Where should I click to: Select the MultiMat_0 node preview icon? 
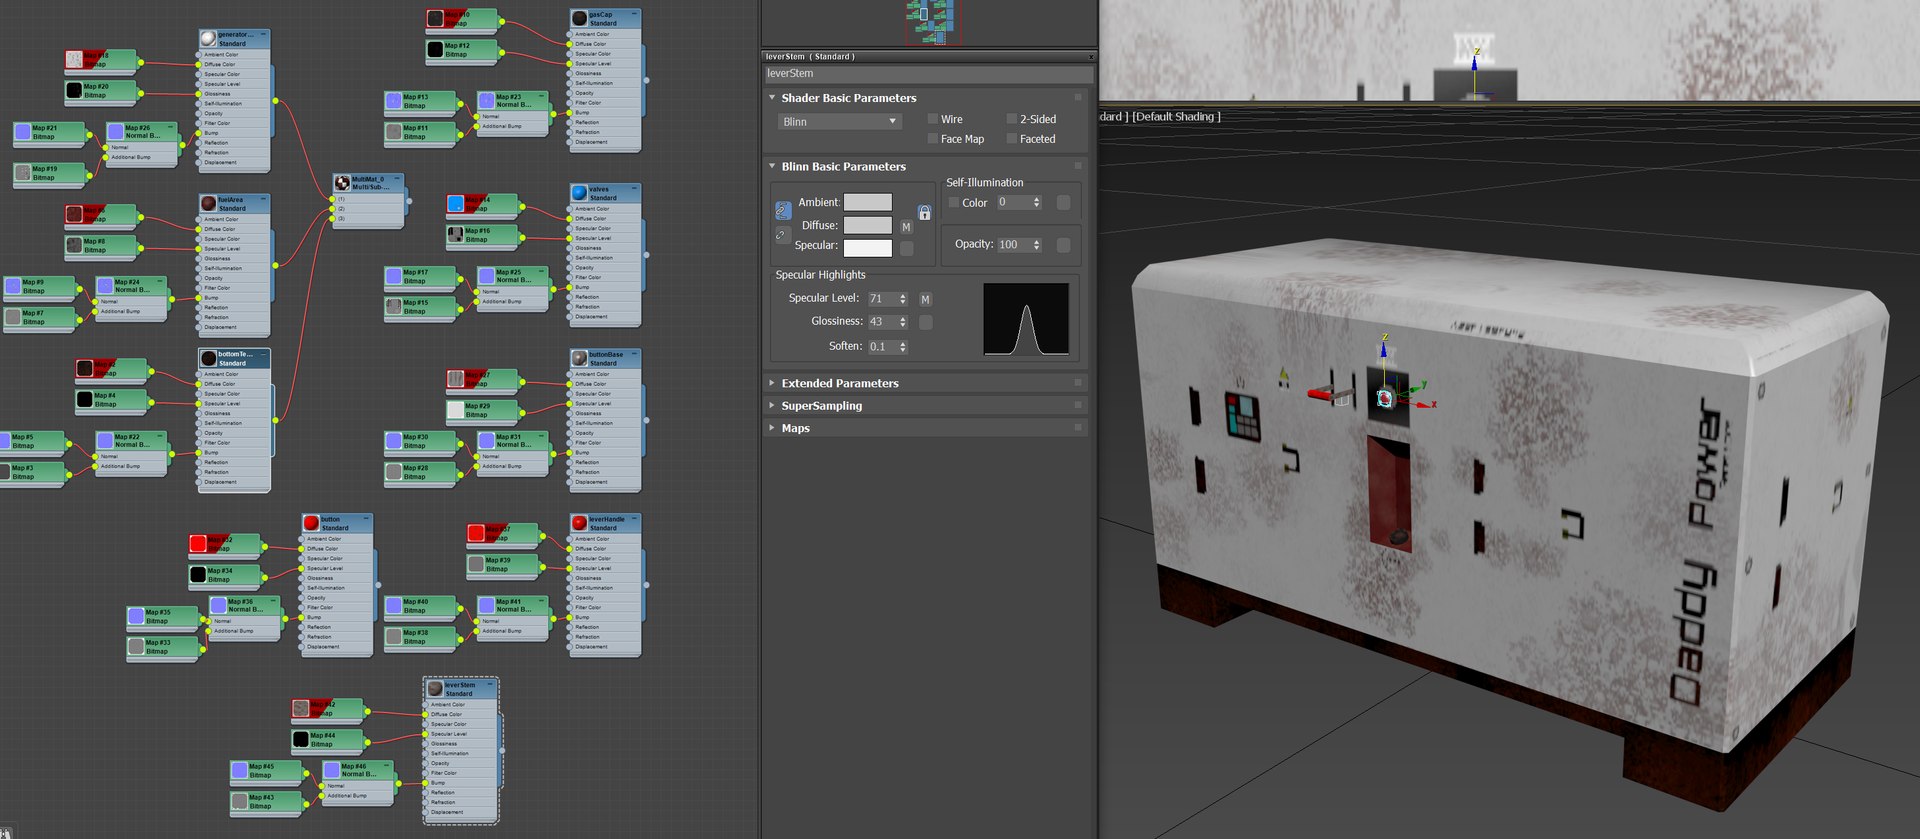pyautogui.click(x=342, y=183)
